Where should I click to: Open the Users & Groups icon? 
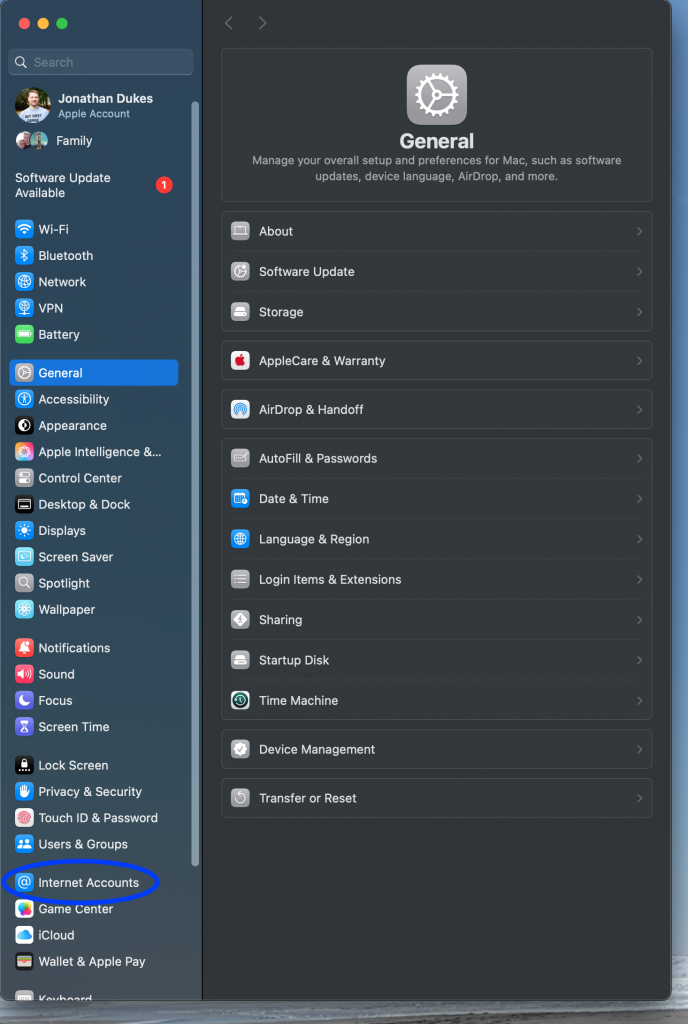(24, 844)
